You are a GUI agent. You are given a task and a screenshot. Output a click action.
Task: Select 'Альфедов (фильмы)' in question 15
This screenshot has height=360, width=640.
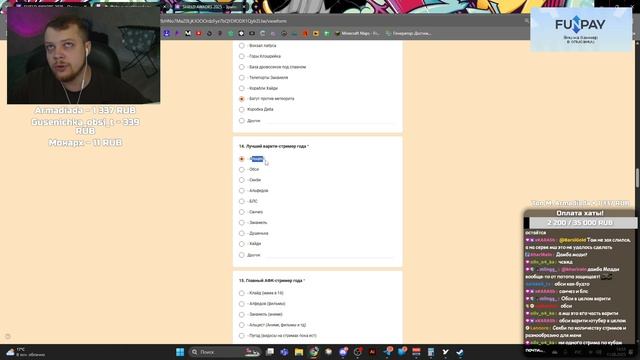(x=242, y=304)
